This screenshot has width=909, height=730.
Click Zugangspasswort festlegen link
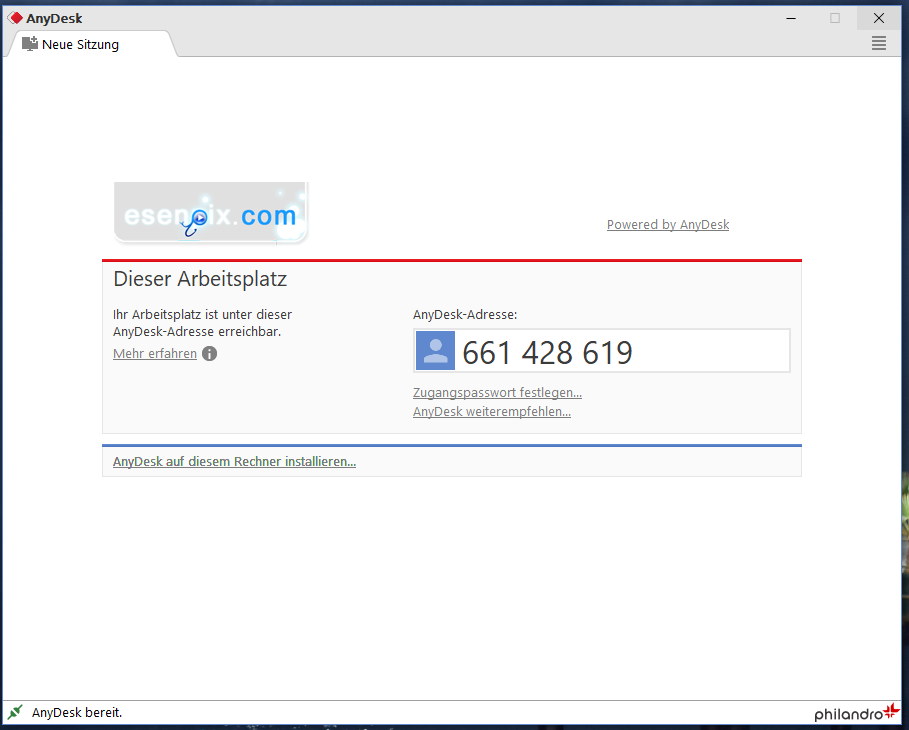pos(497,393)
